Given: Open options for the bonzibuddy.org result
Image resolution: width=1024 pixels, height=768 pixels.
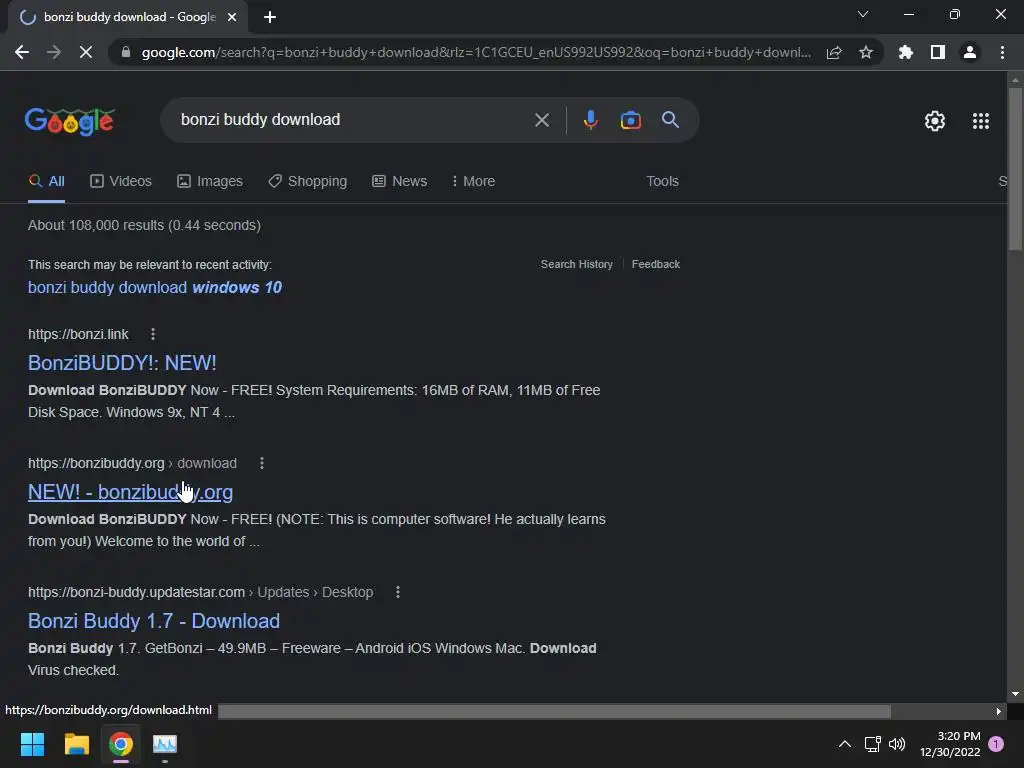Looking at the screenshot, I should [x=262, y=463].
